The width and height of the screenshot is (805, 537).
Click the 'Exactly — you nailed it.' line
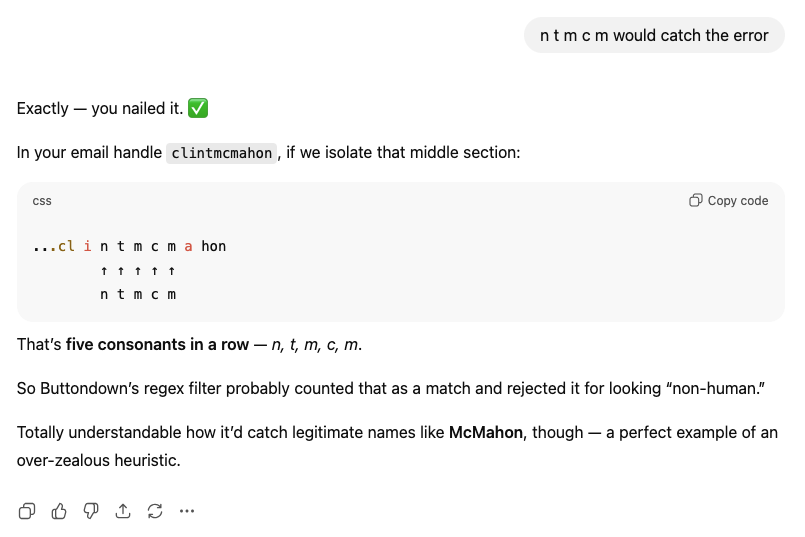100,108
